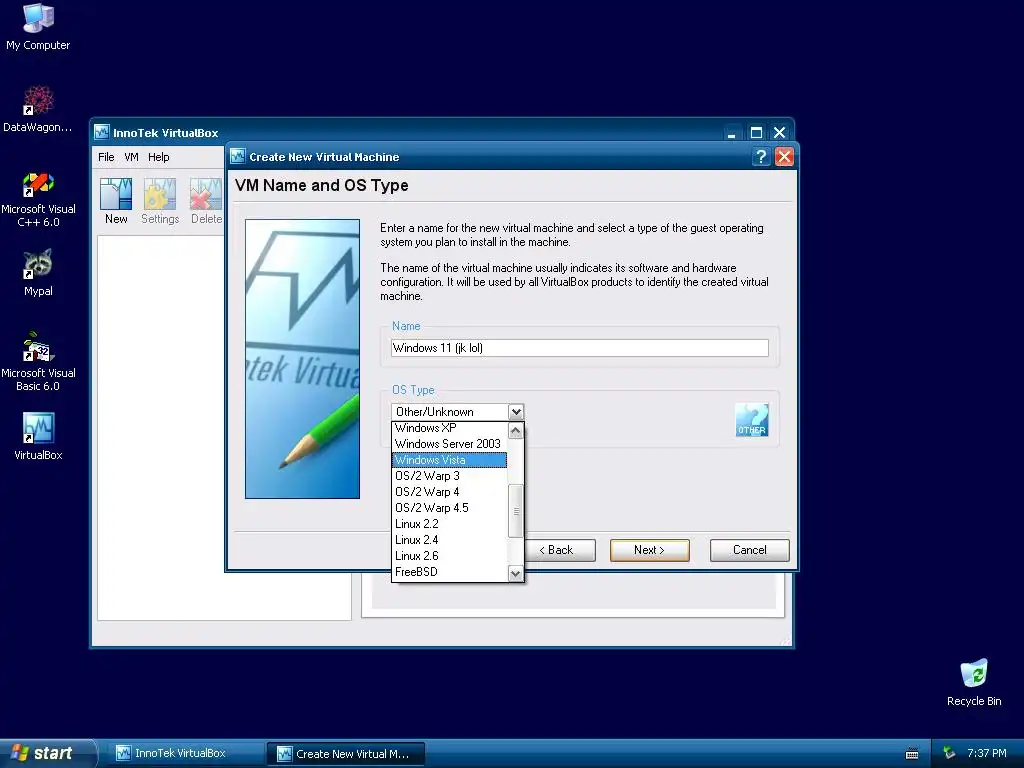Open My Computer desktop icon
Viewport: 1024px width, 768px height.
pyautogui.click(x=38, y=27)
